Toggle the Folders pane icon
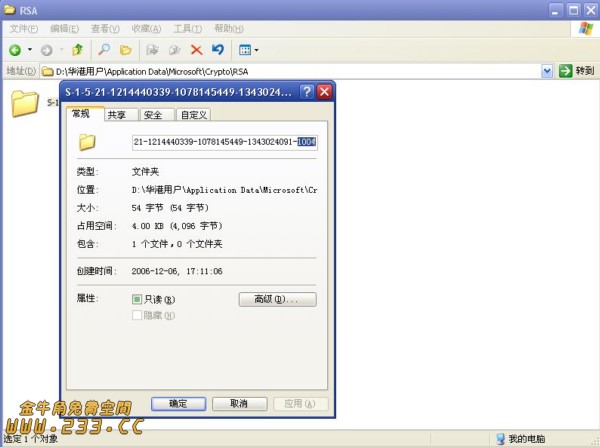The height and width of the screenshot is (447, 600). [x=126, y=50]
